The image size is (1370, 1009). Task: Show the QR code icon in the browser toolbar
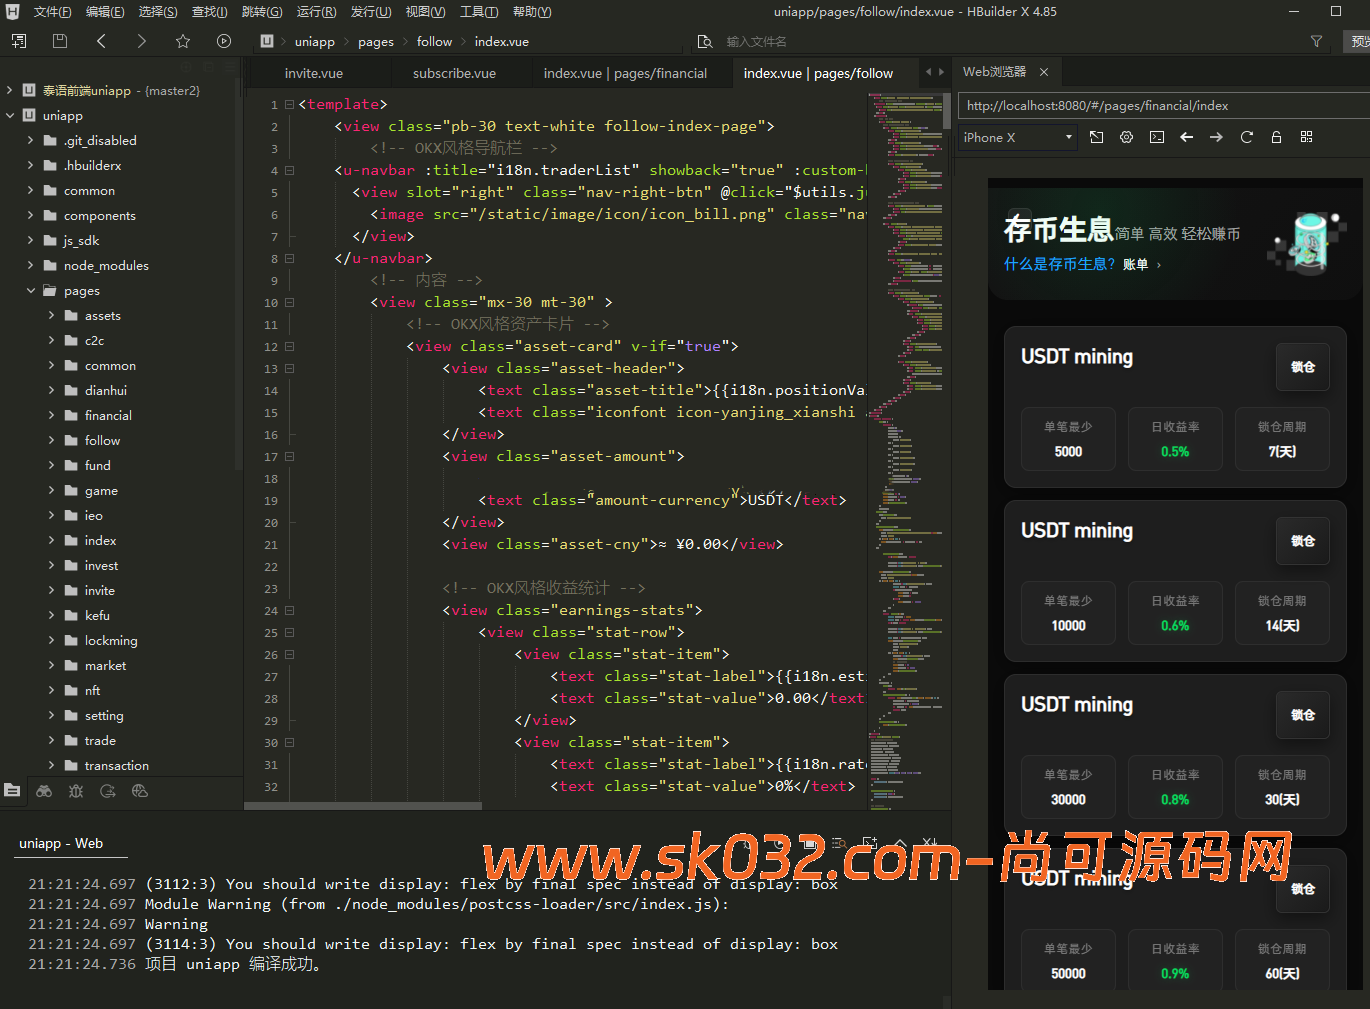point(1306,137)
